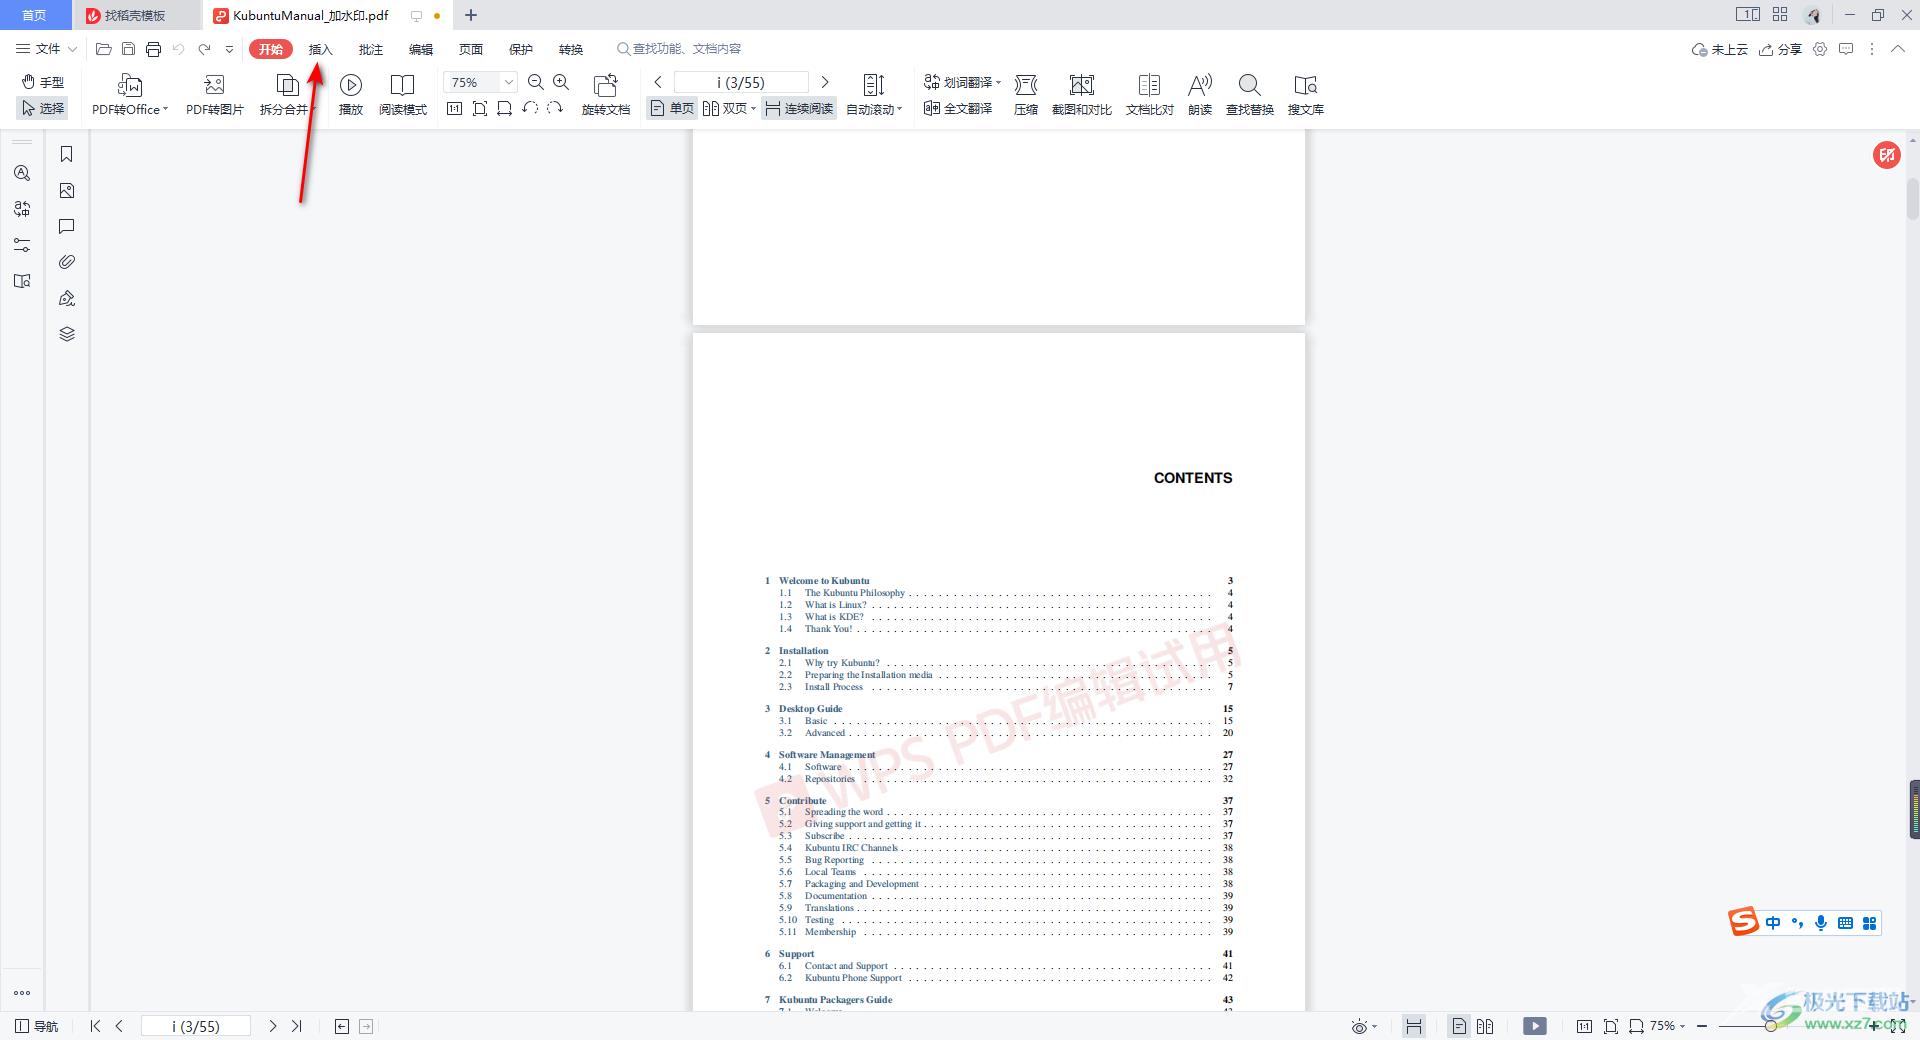Activate the Select tool (选择)
Viewport: 1920px width, 1040px height.
[x=43, y=108]
